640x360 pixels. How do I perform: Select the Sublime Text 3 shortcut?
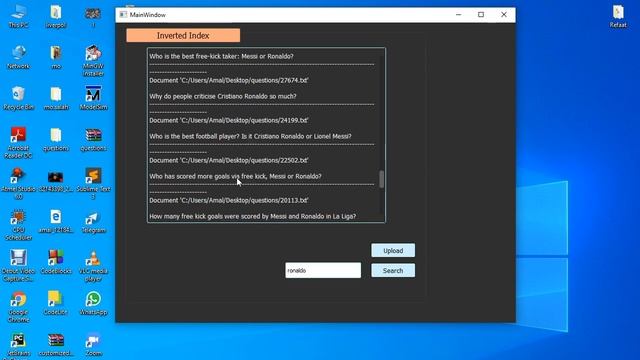[93, 184]
